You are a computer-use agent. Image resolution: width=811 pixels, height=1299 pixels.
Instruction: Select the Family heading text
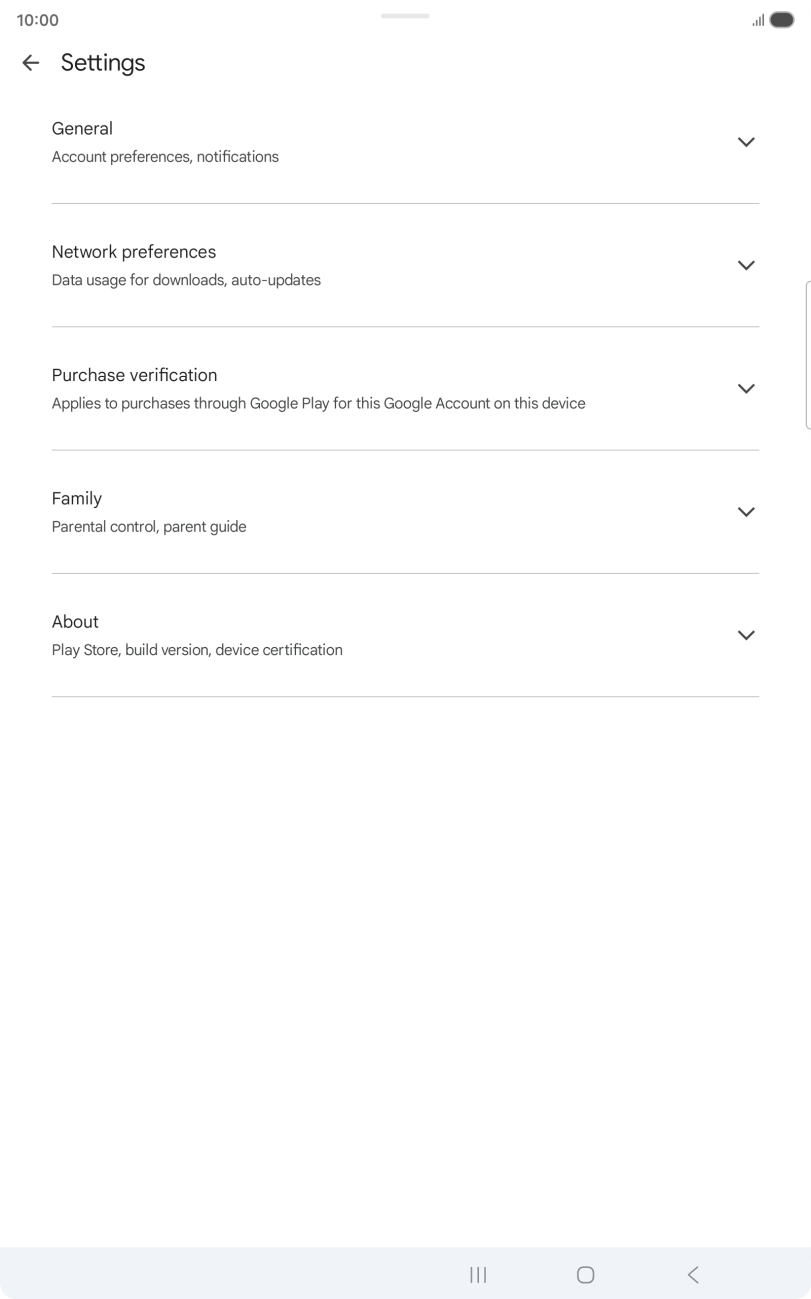pyautogui.click(x=77, y=498)
